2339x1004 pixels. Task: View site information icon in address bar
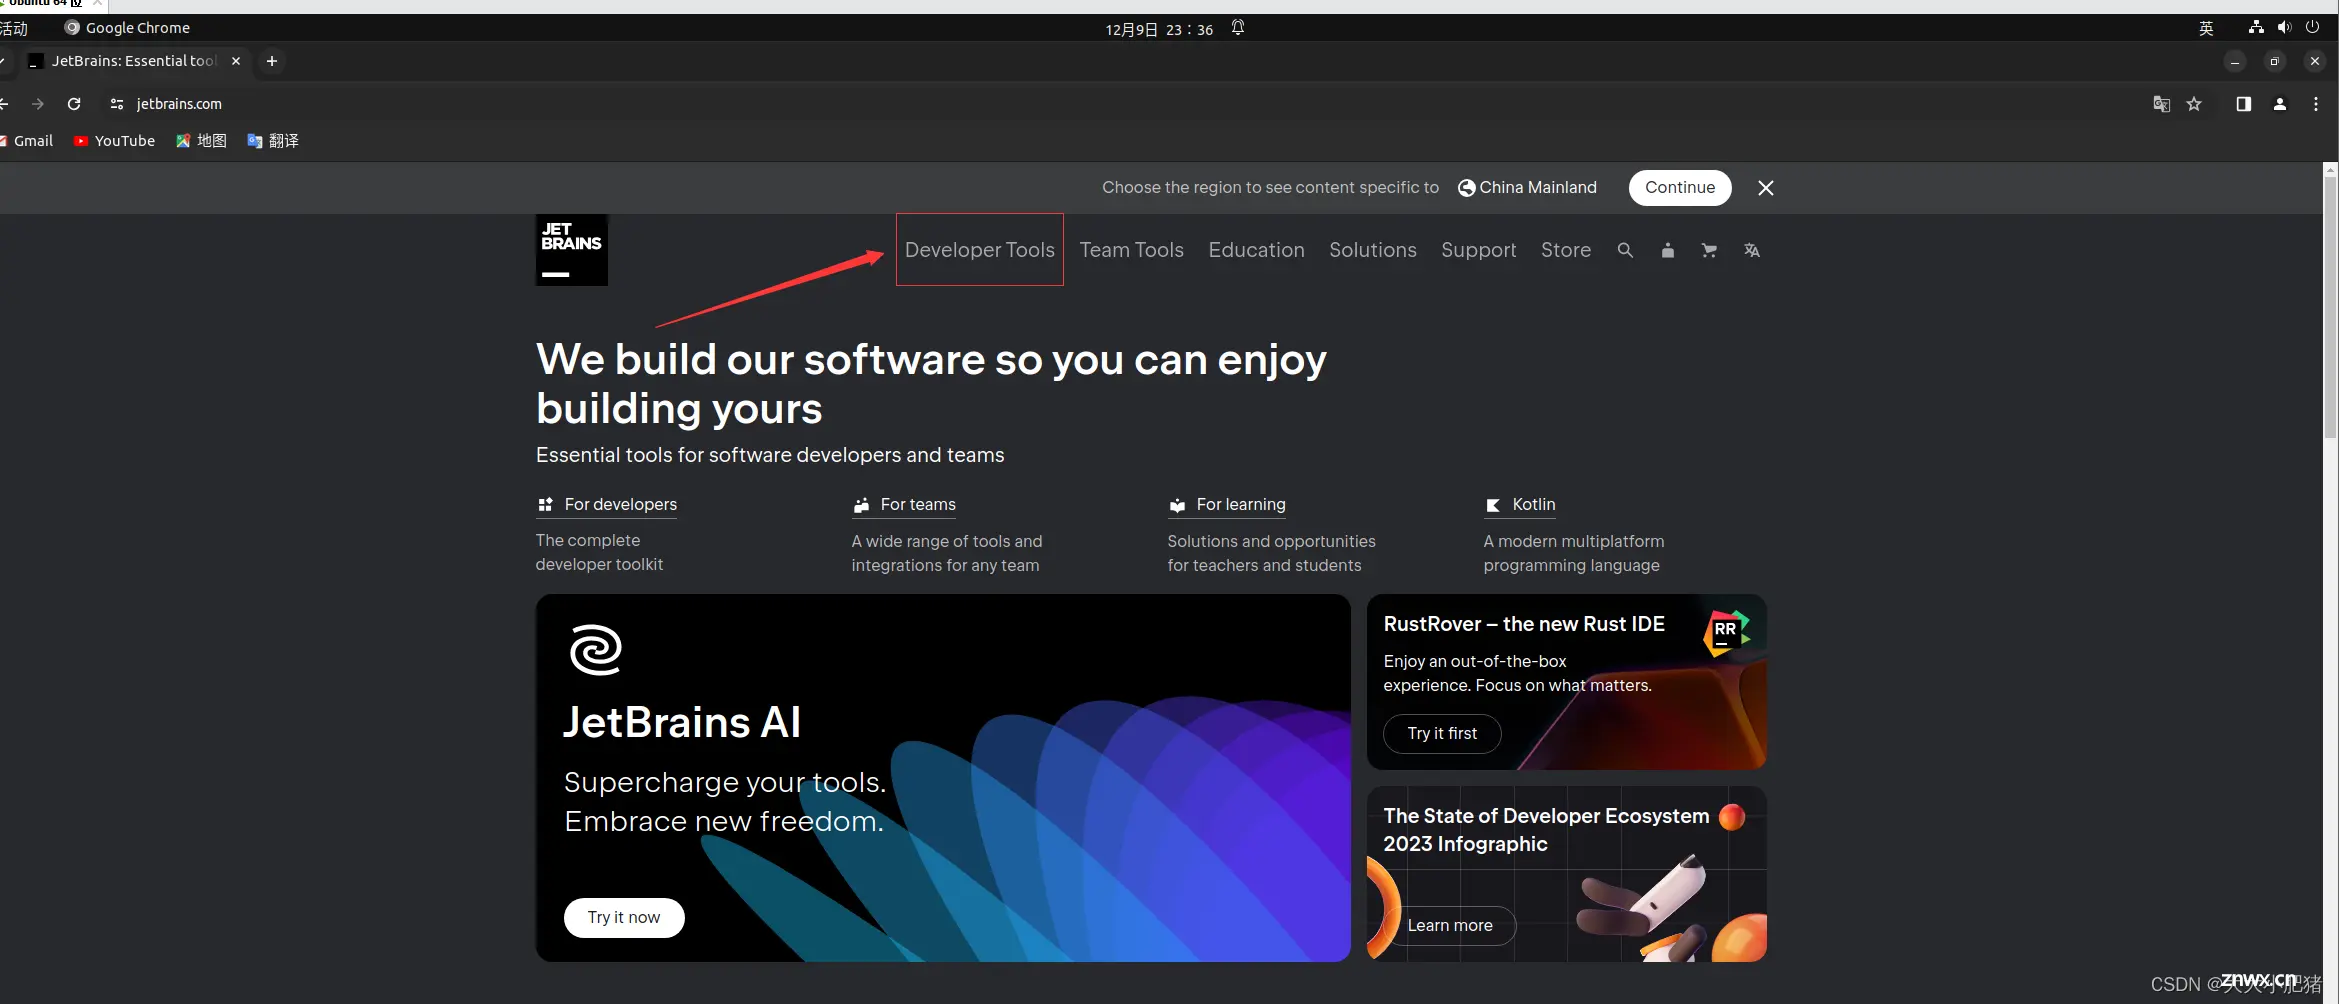117,104
